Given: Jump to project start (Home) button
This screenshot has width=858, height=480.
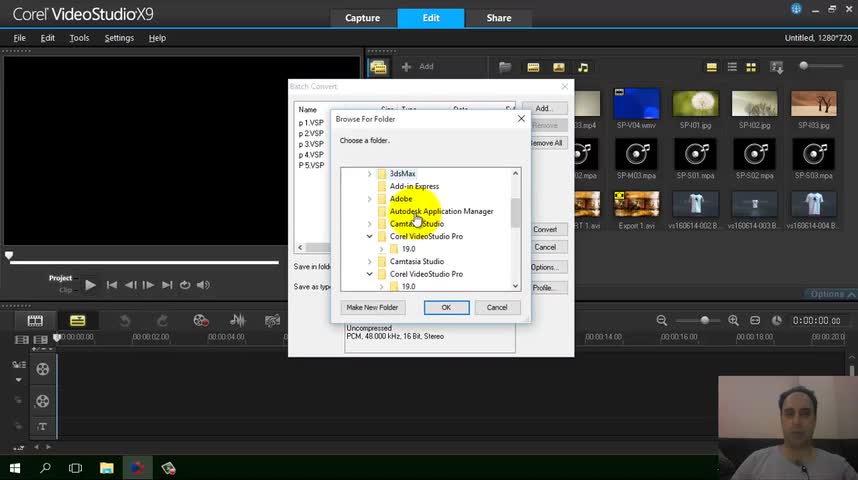Looking at the screenshot, I should pyautogui.click(x=112, y=285).
